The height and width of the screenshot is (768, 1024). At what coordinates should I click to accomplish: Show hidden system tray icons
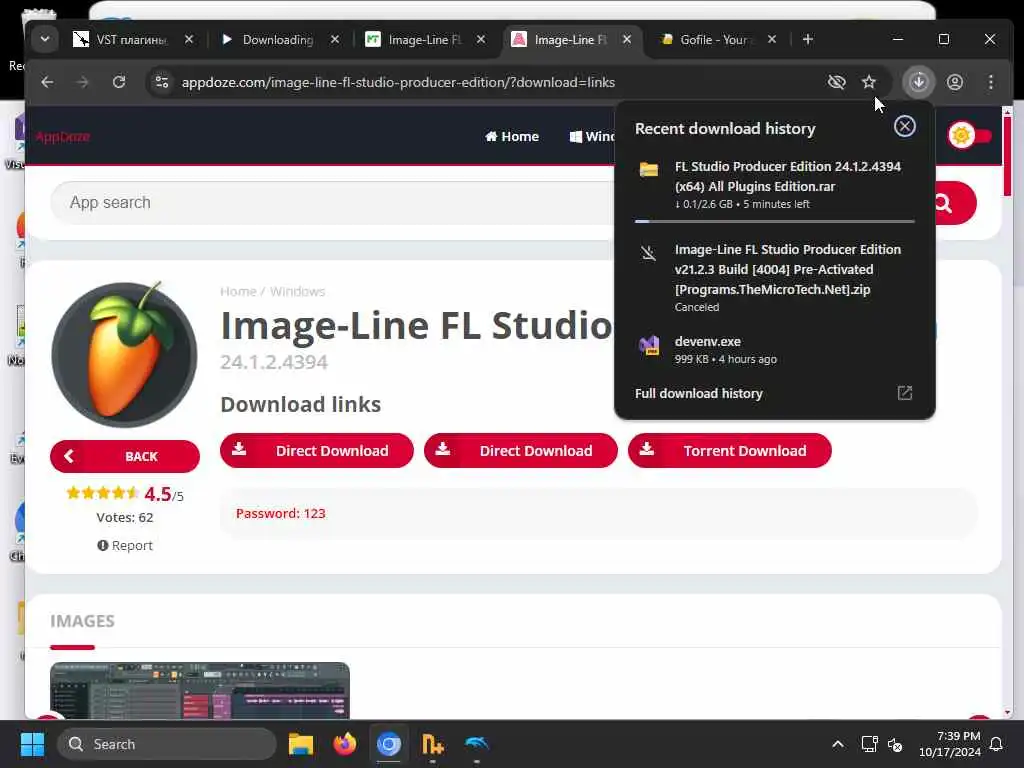837,744
